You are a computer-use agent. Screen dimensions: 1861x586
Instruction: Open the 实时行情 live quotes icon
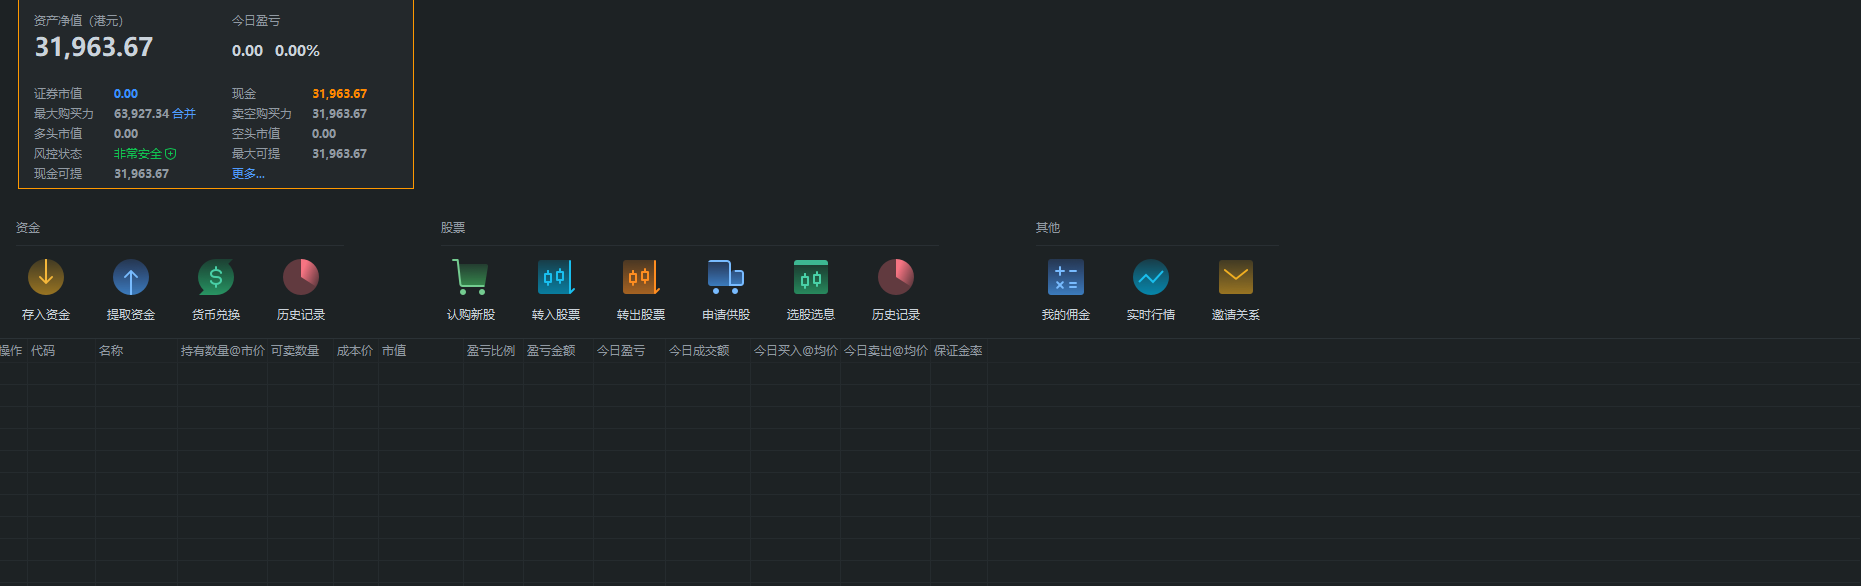point(1151,278)
